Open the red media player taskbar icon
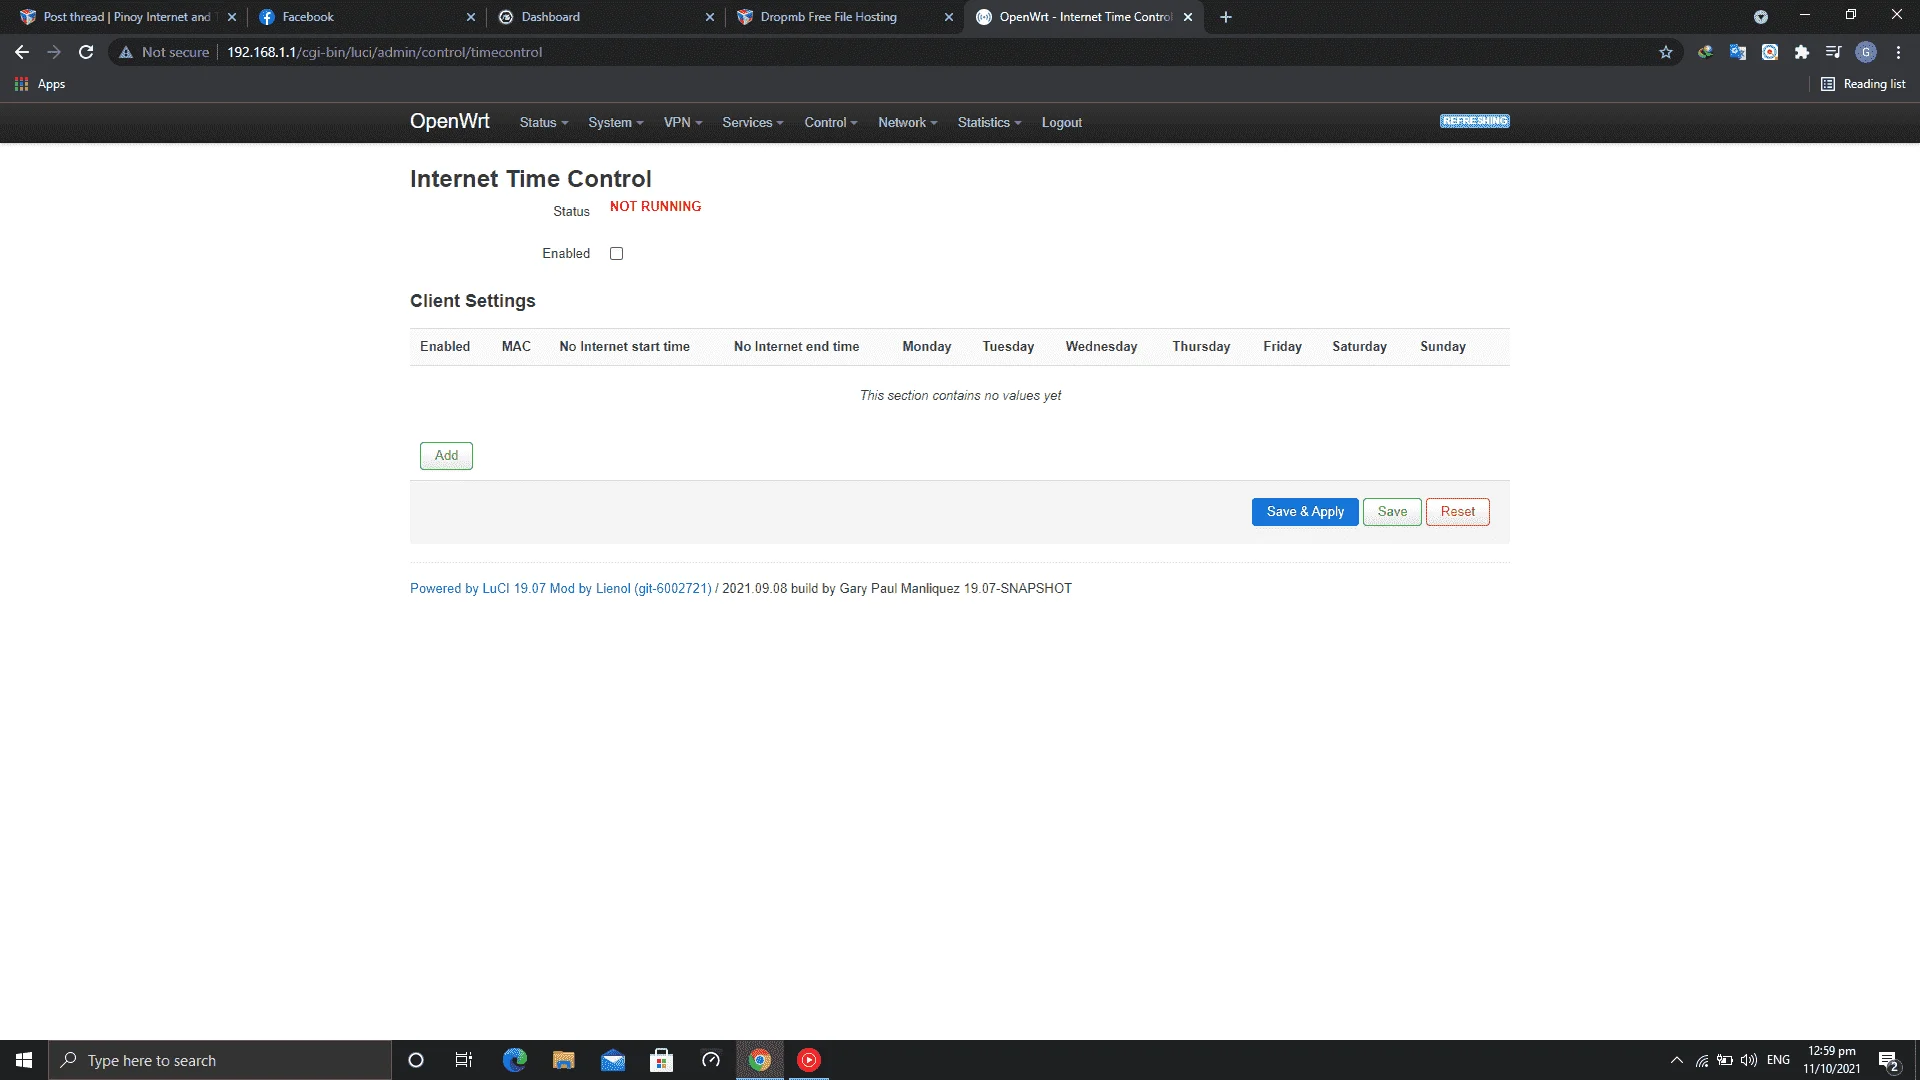Image resolution: width=1920 pixels, height=1080 pixels. coord(809,1060)
